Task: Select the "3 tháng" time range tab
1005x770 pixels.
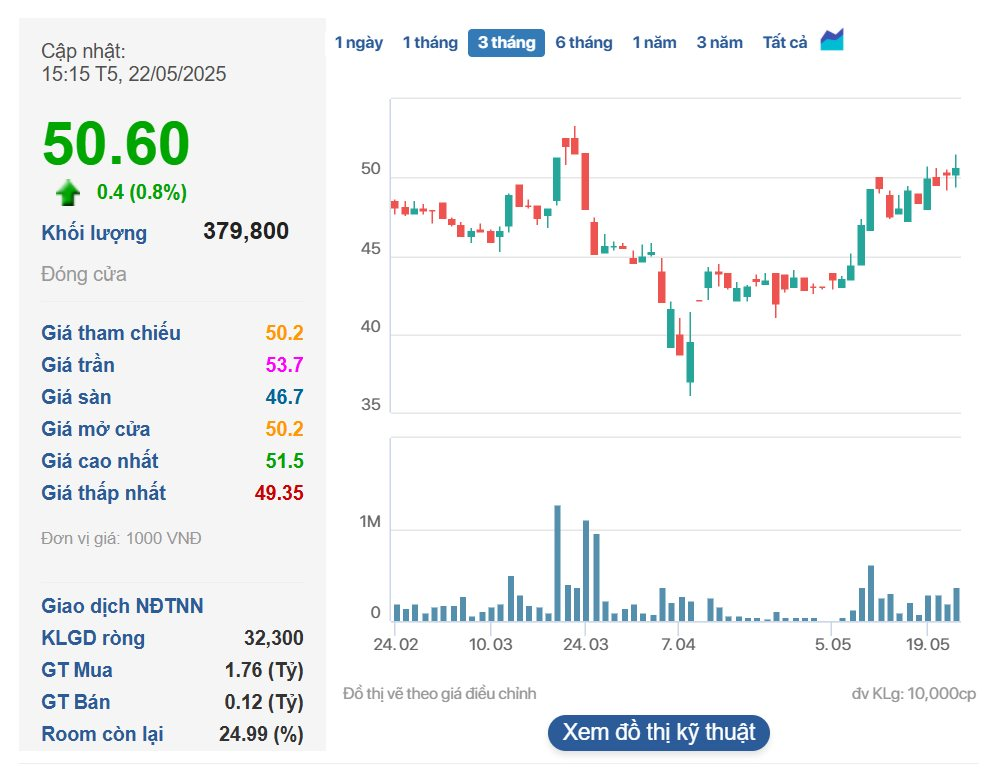Action: 505,42
